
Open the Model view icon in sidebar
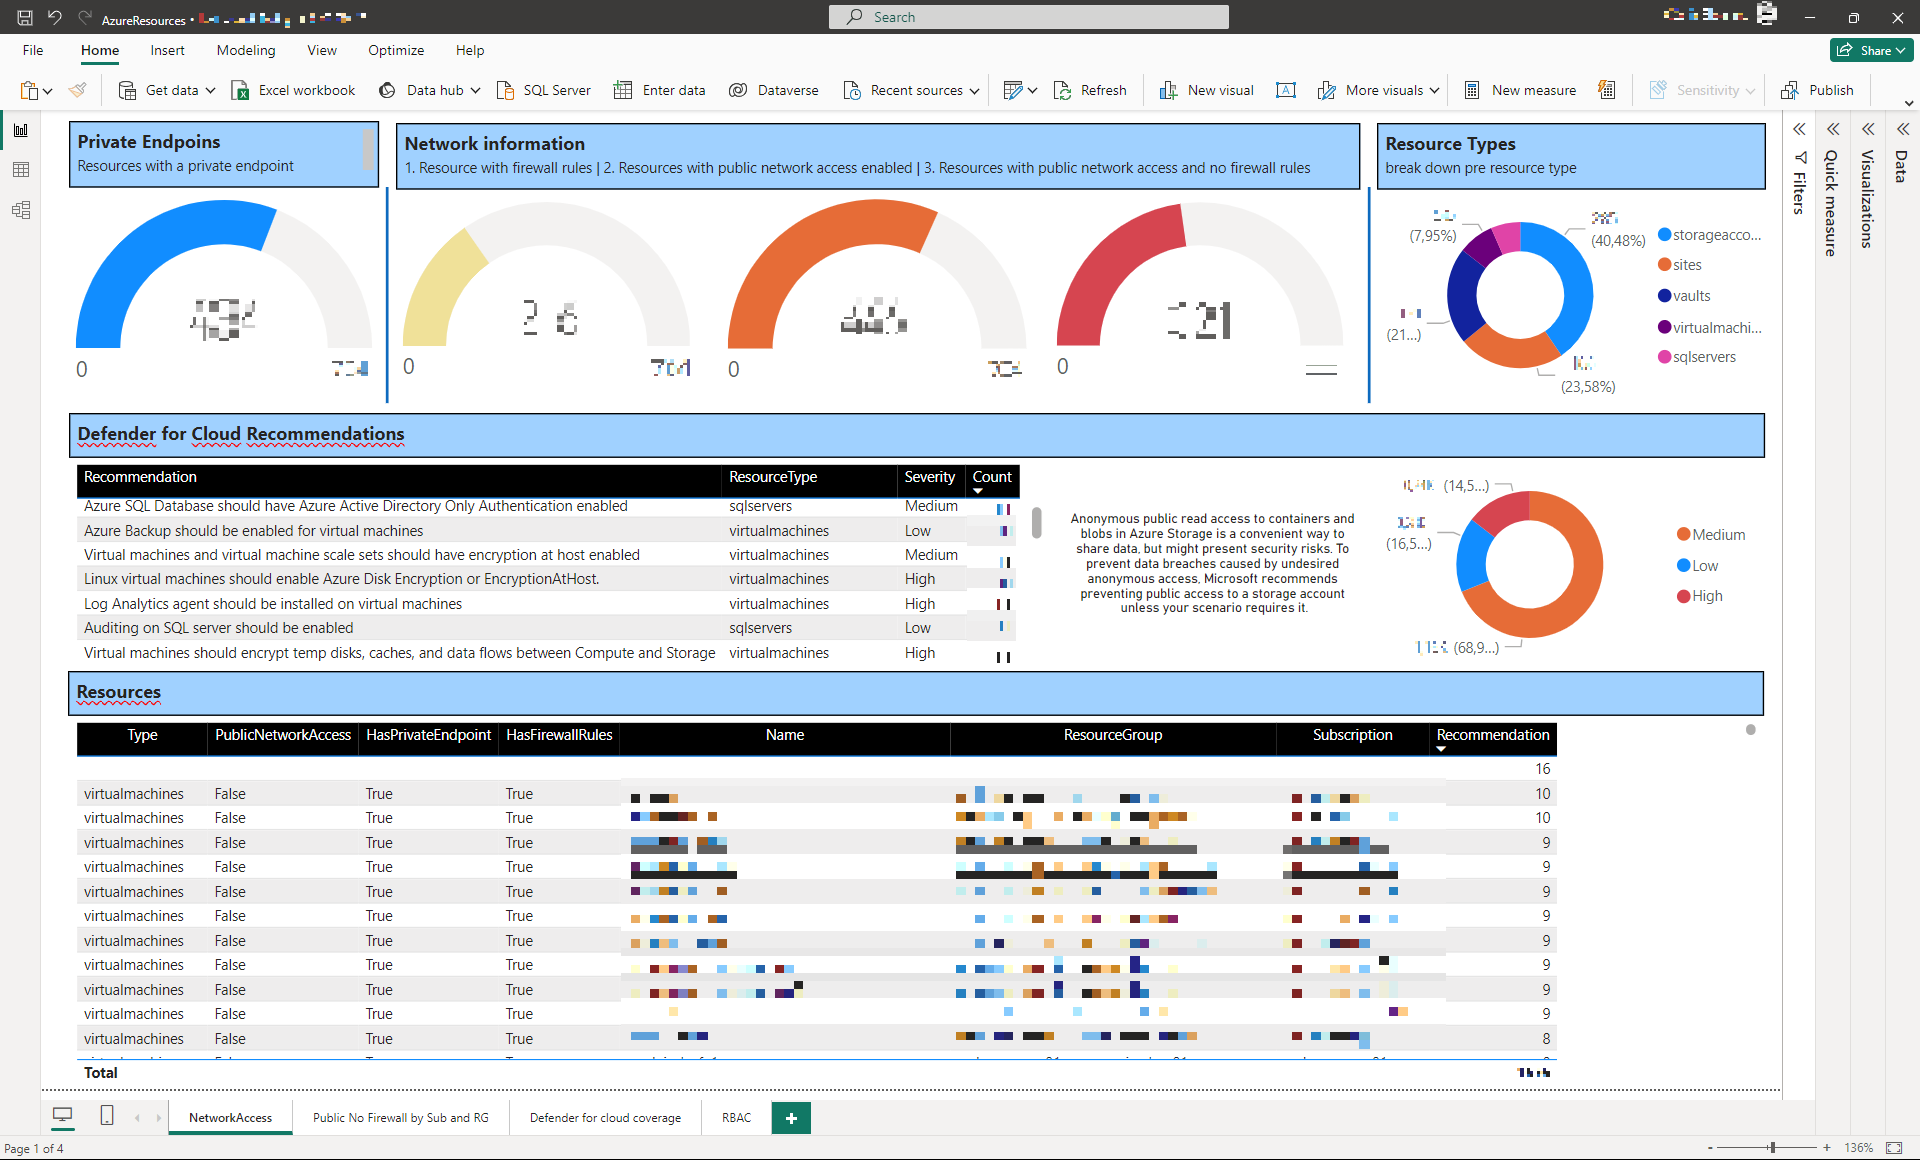pos(21,210)
